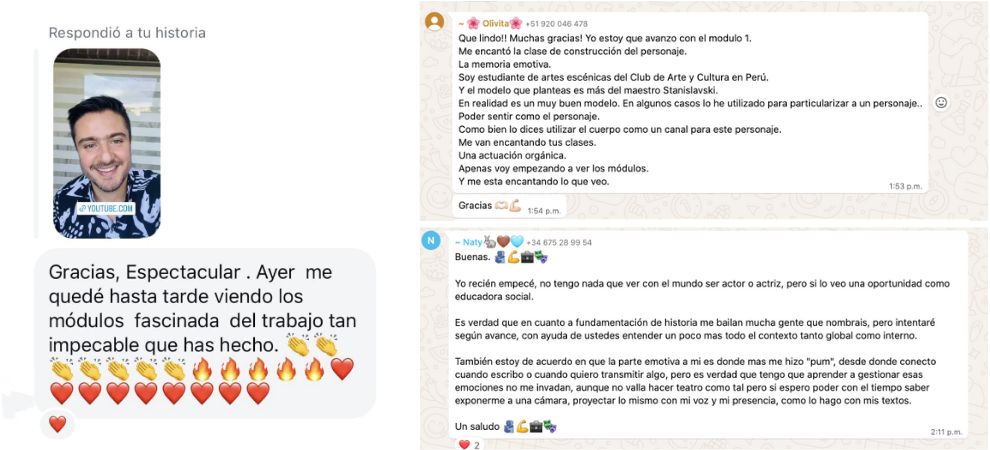Open emoji reaction smiley beside Olivita's message
The height and width of the screenshot is (450, 990).
tap(941, 102)
